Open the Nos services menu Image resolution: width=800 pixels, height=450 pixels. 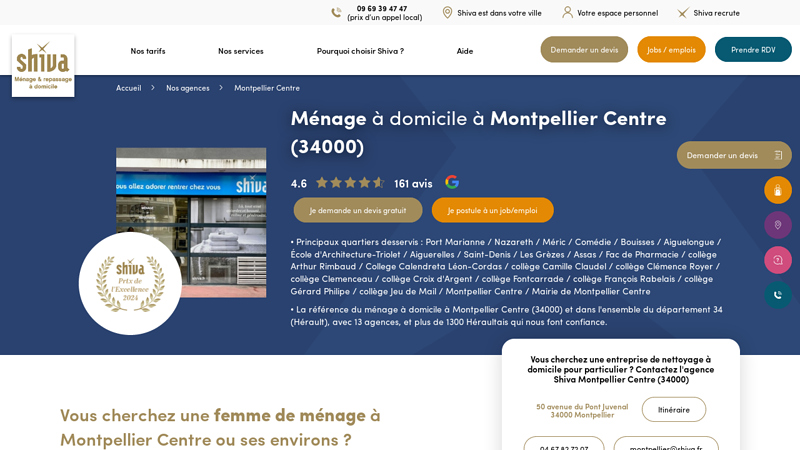click(241, 51)
